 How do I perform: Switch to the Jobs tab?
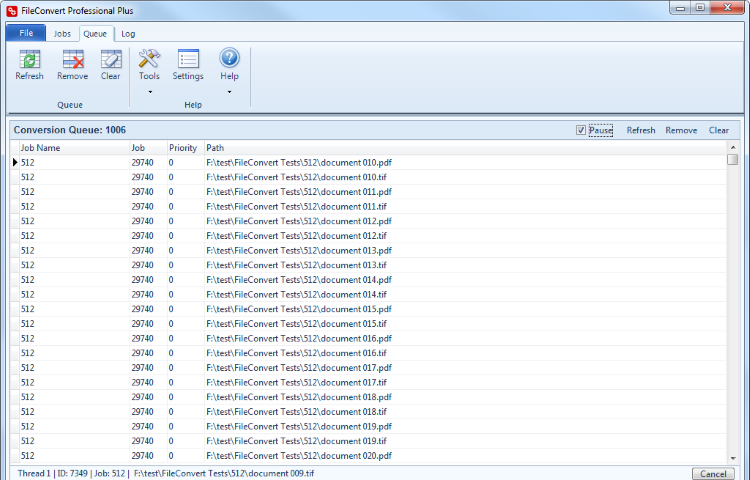point(62,33)
